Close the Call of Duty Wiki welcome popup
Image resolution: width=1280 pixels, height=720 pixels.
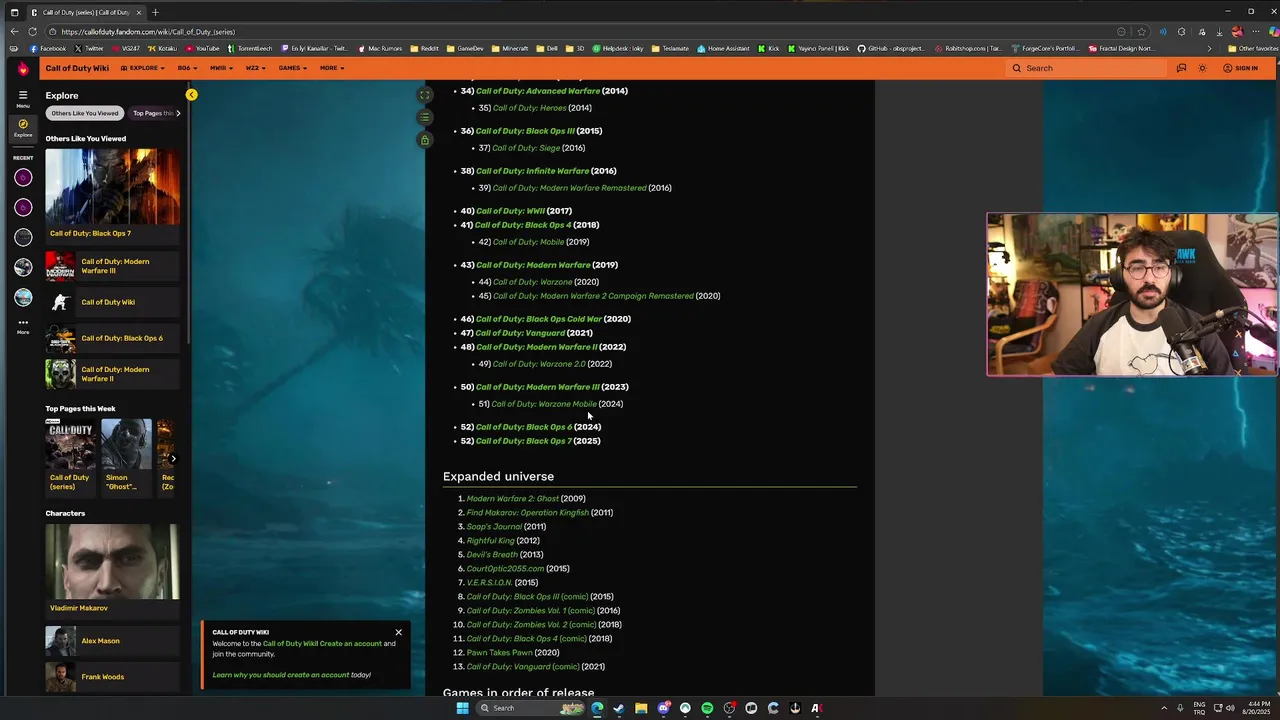coord(398,632)
